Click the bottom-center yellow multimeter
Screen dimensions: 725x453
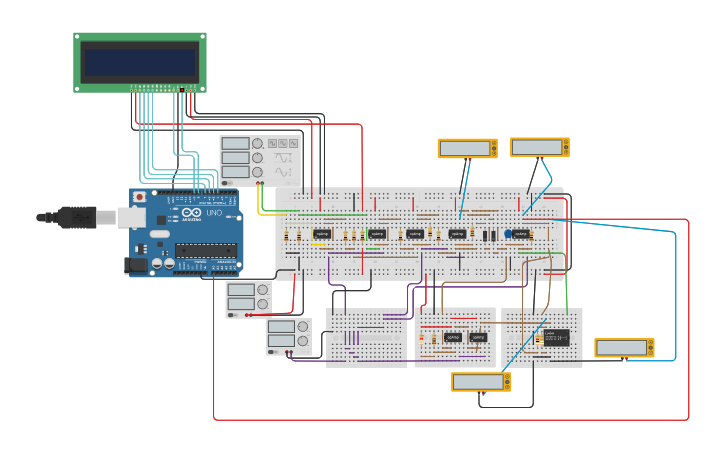point(481,382)
